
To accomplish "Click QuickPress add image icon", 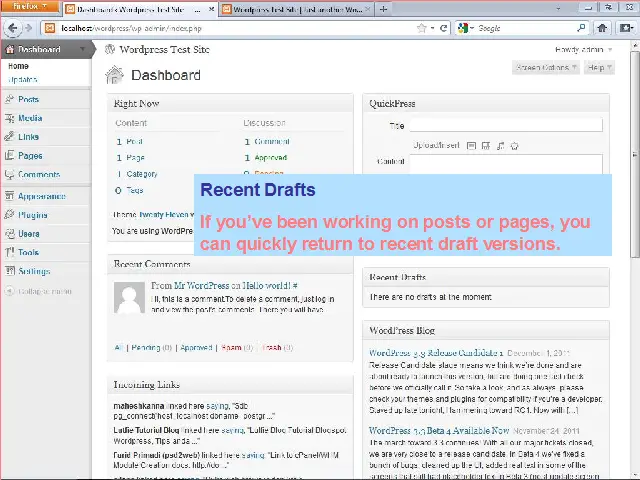I will [471, 146].
